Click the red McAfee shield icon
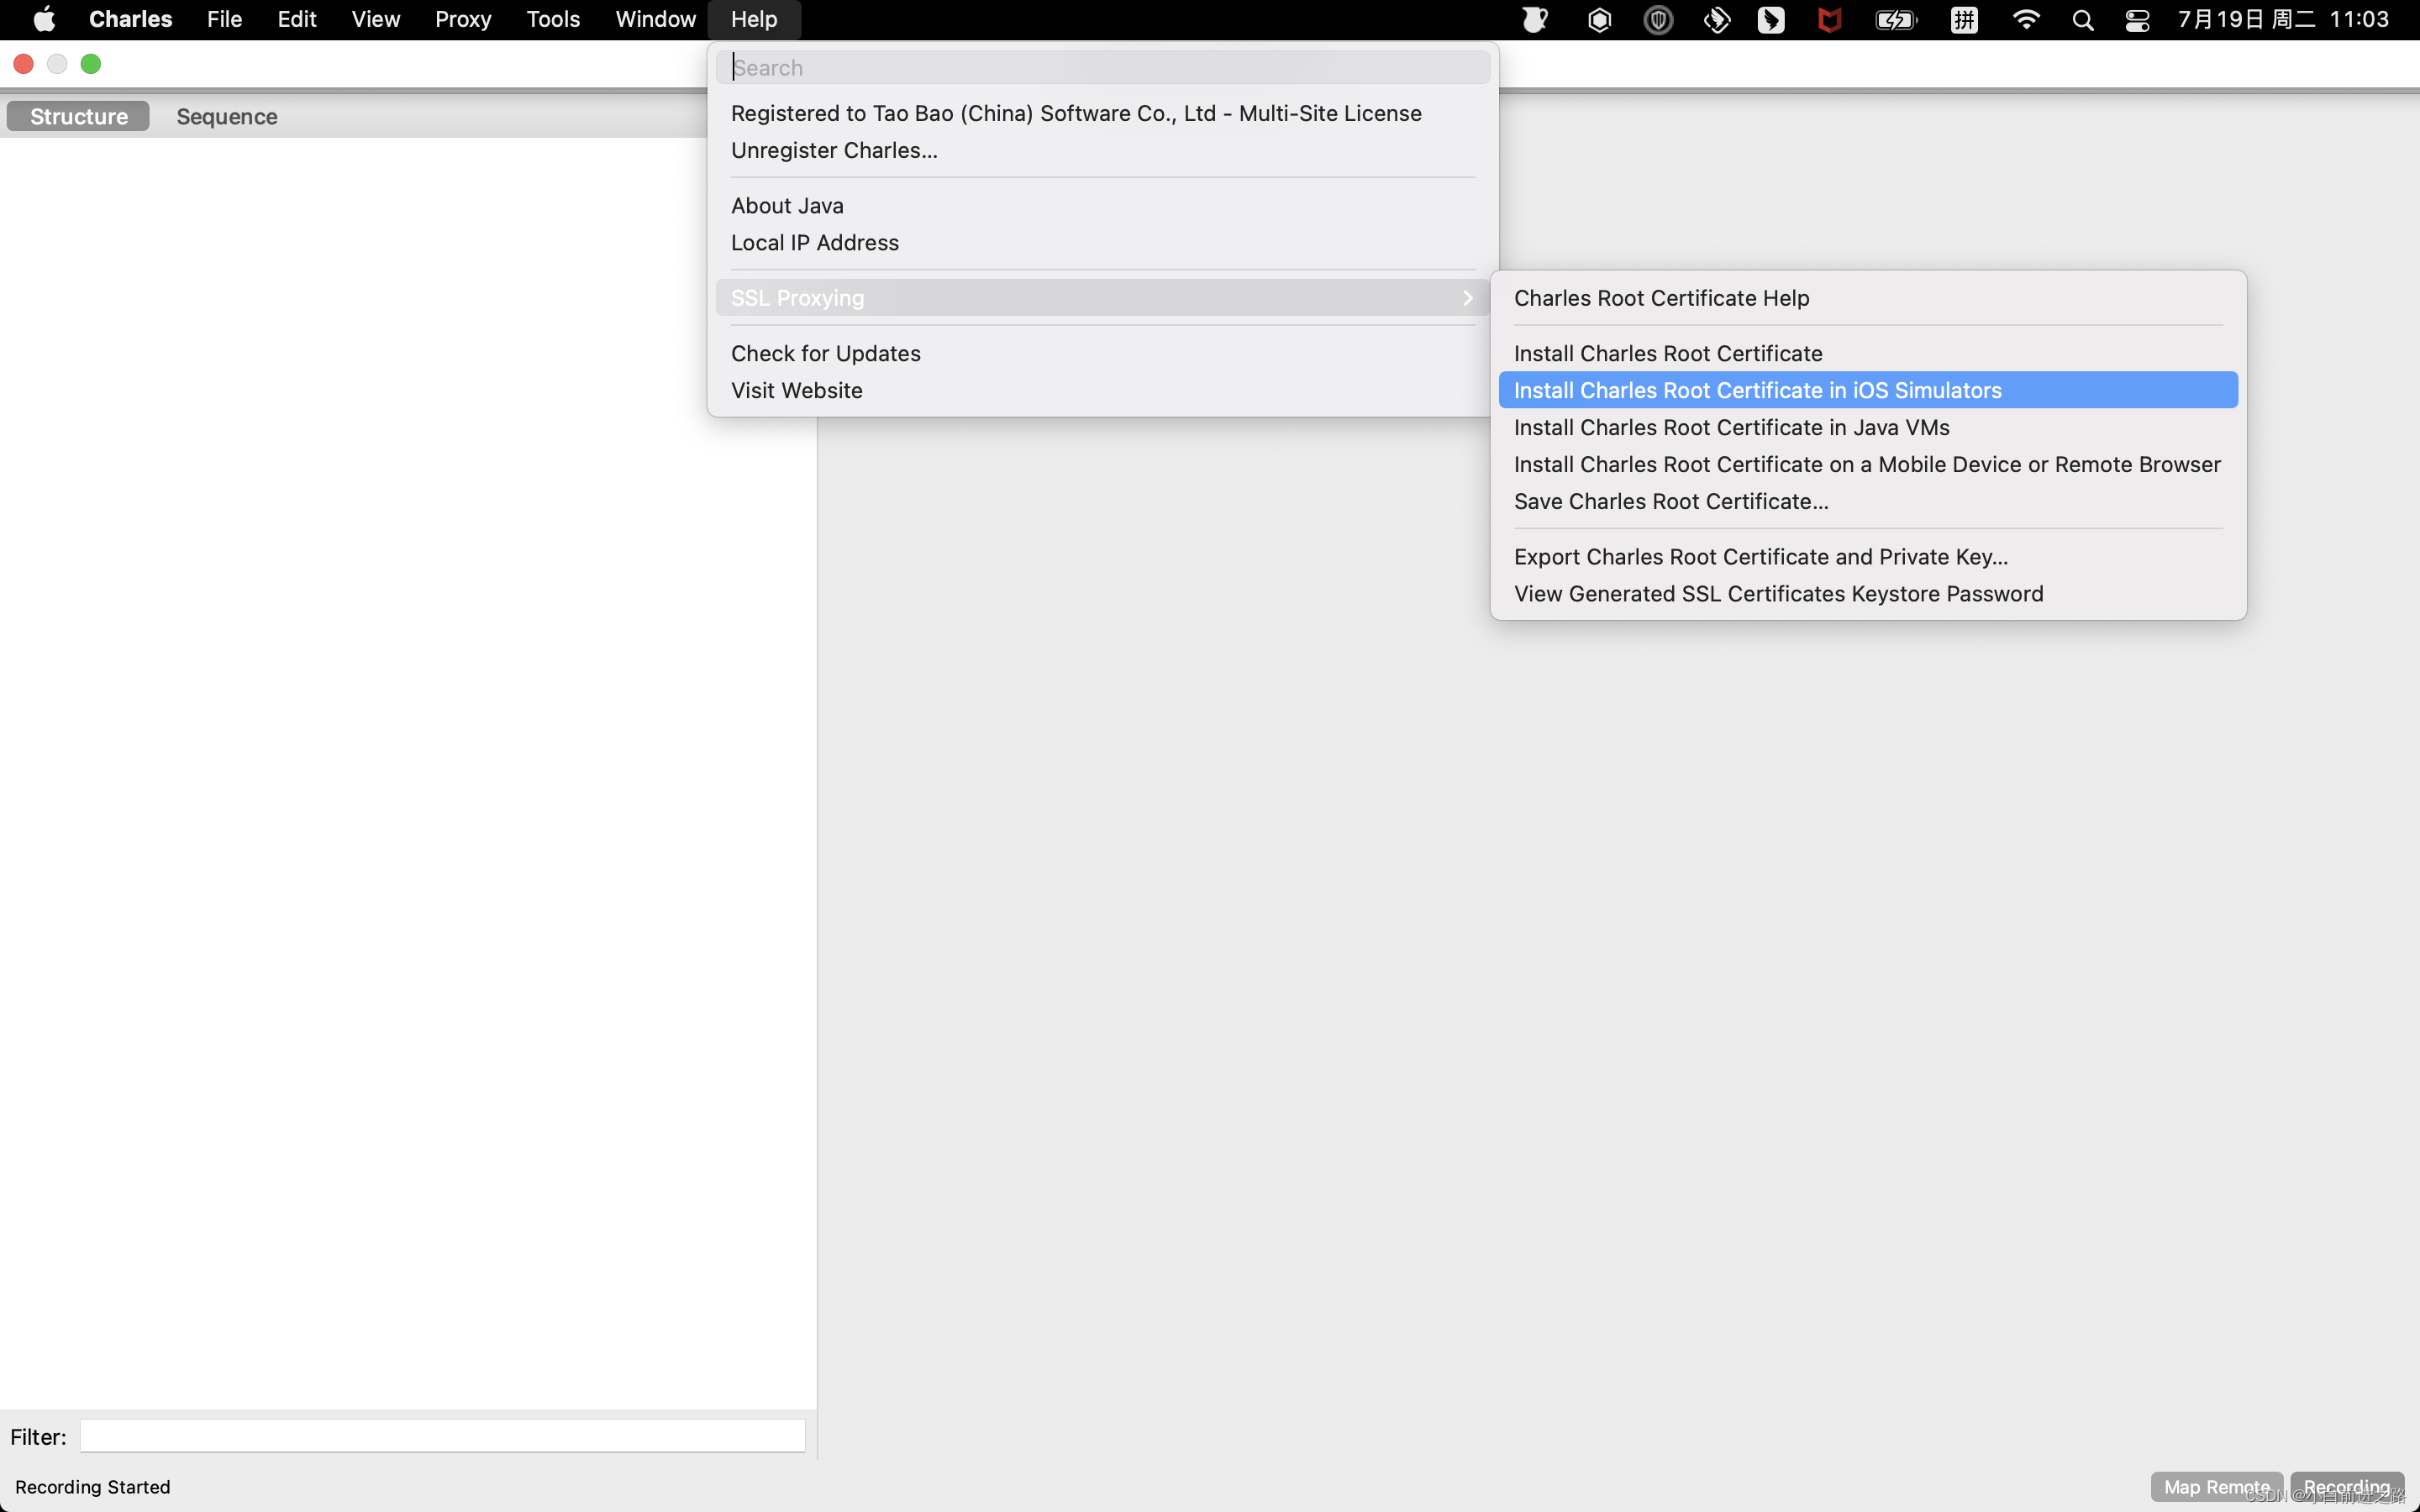The width and height of the screenshot is (2420, 1512). pyautogui.click(x=1829, y=20)
